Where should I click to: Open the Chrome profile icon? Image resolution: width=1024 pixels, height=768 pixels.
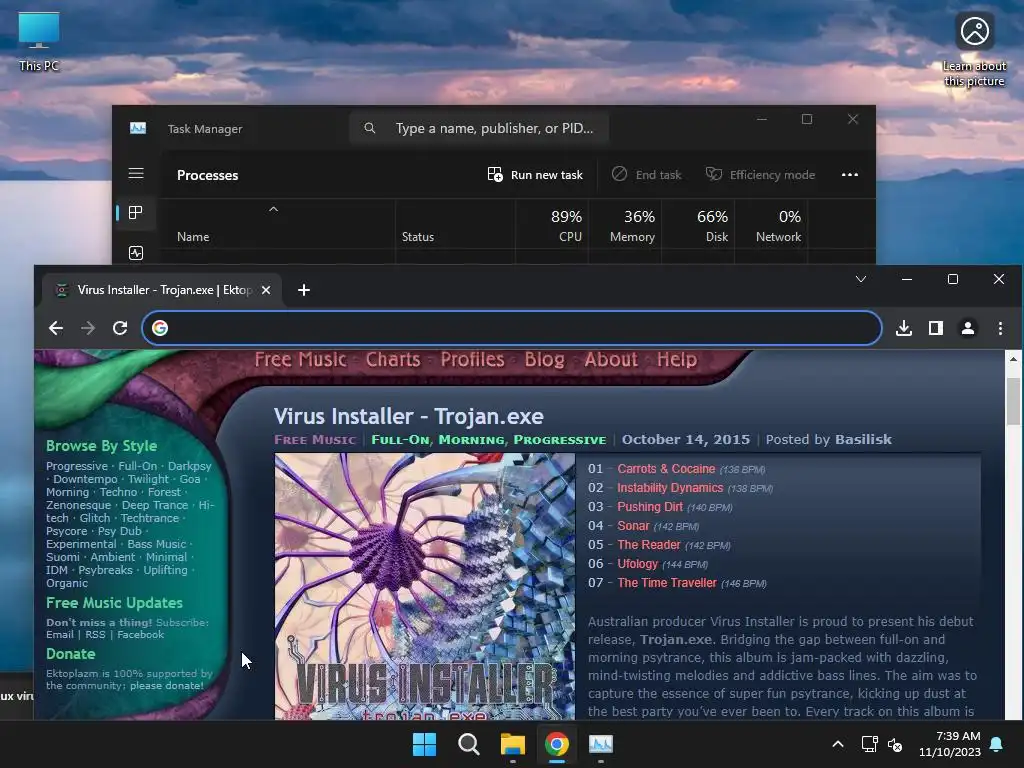point(968,328)
